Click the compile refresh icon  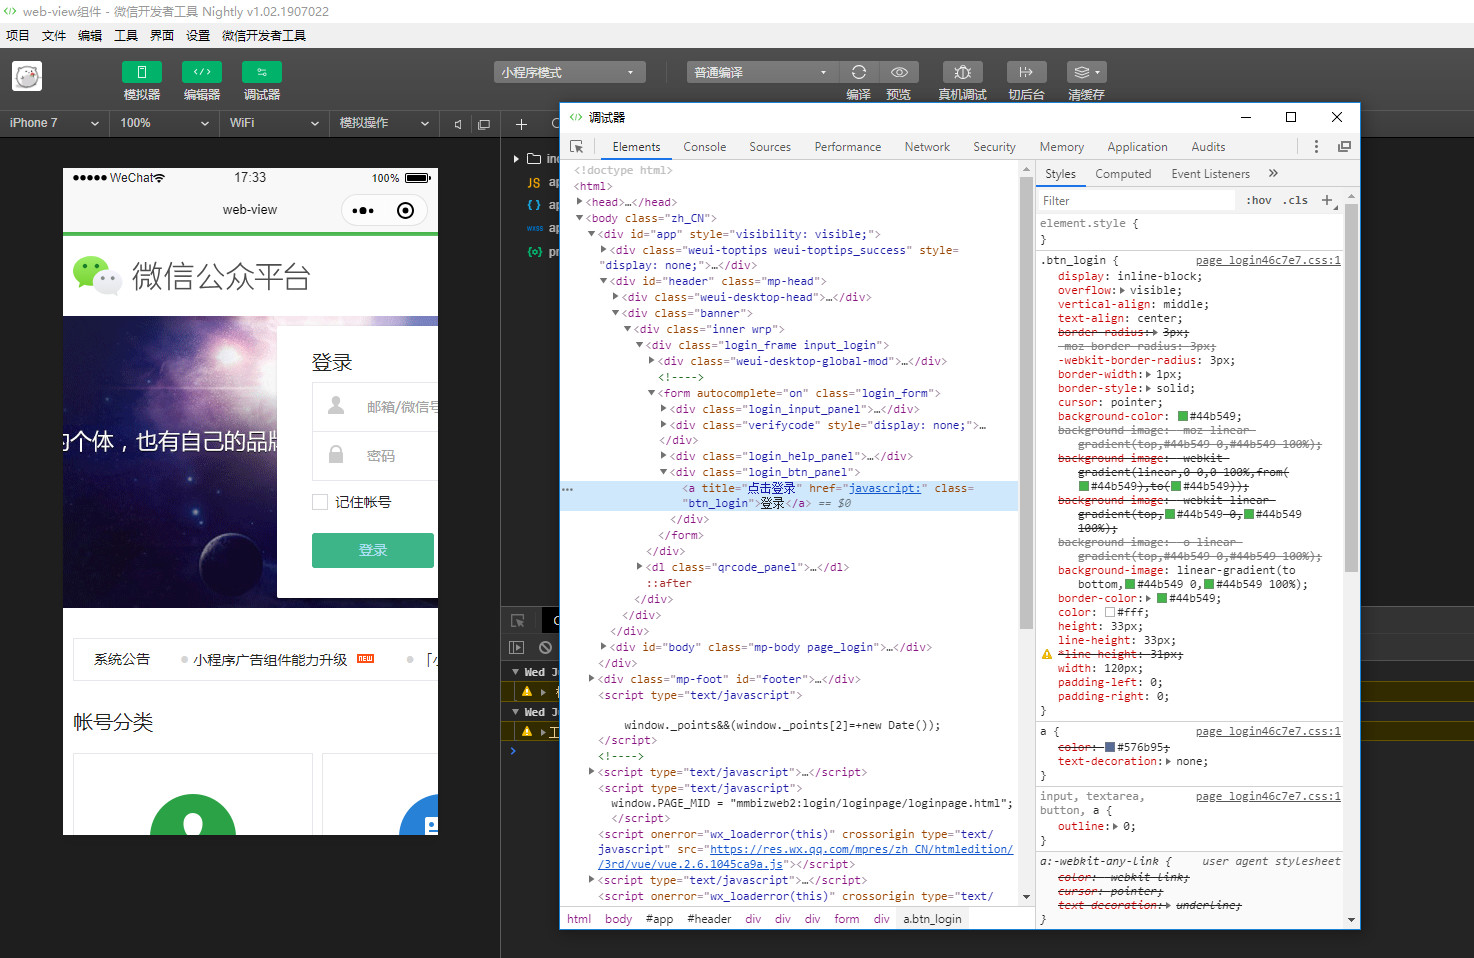coord(858,72)
